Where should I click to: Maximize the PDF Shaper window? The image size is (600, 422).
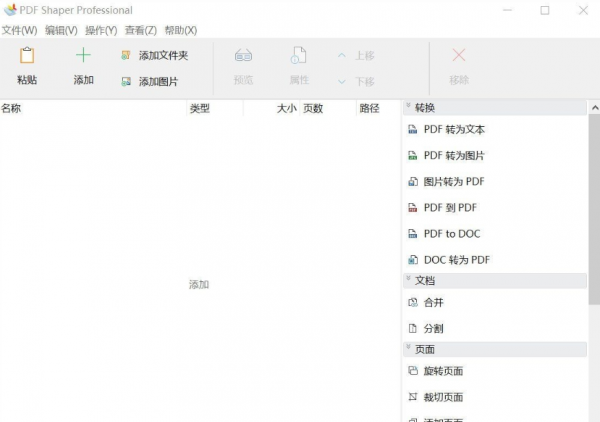pyautogui.click(x=545, y=10)
